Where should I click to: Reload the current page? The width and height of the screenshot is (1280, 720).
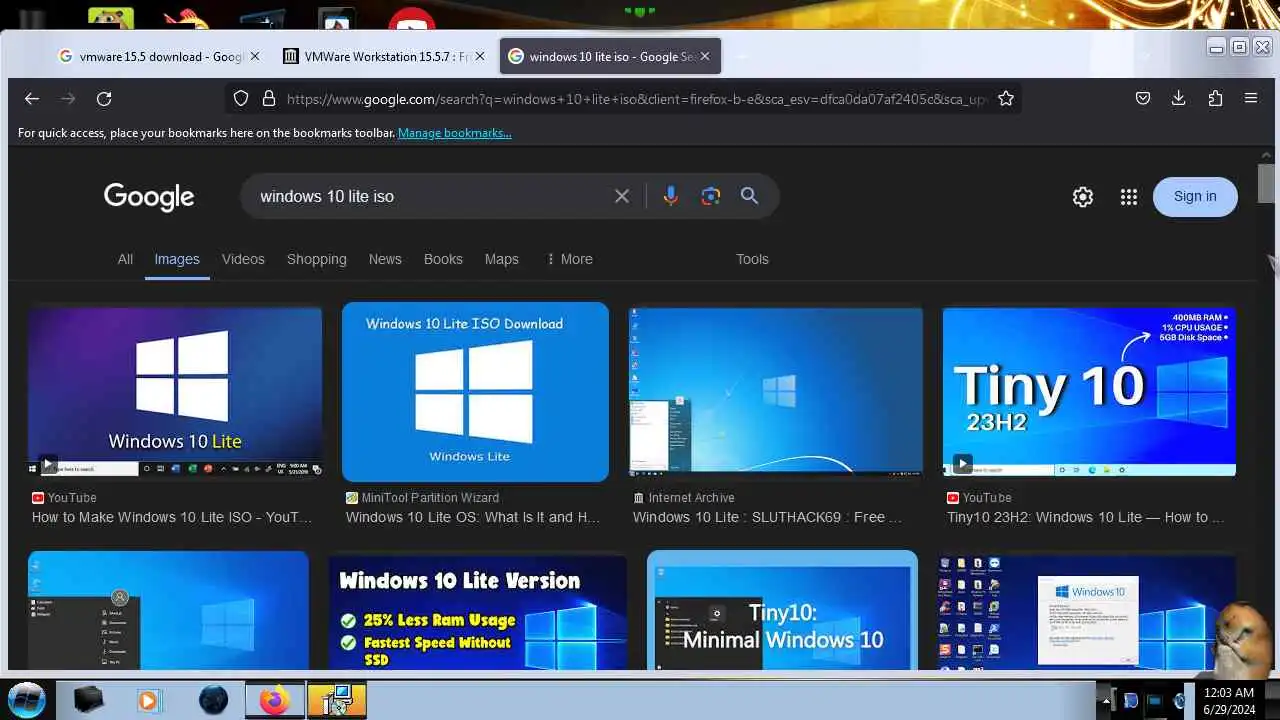click(104, 98)
